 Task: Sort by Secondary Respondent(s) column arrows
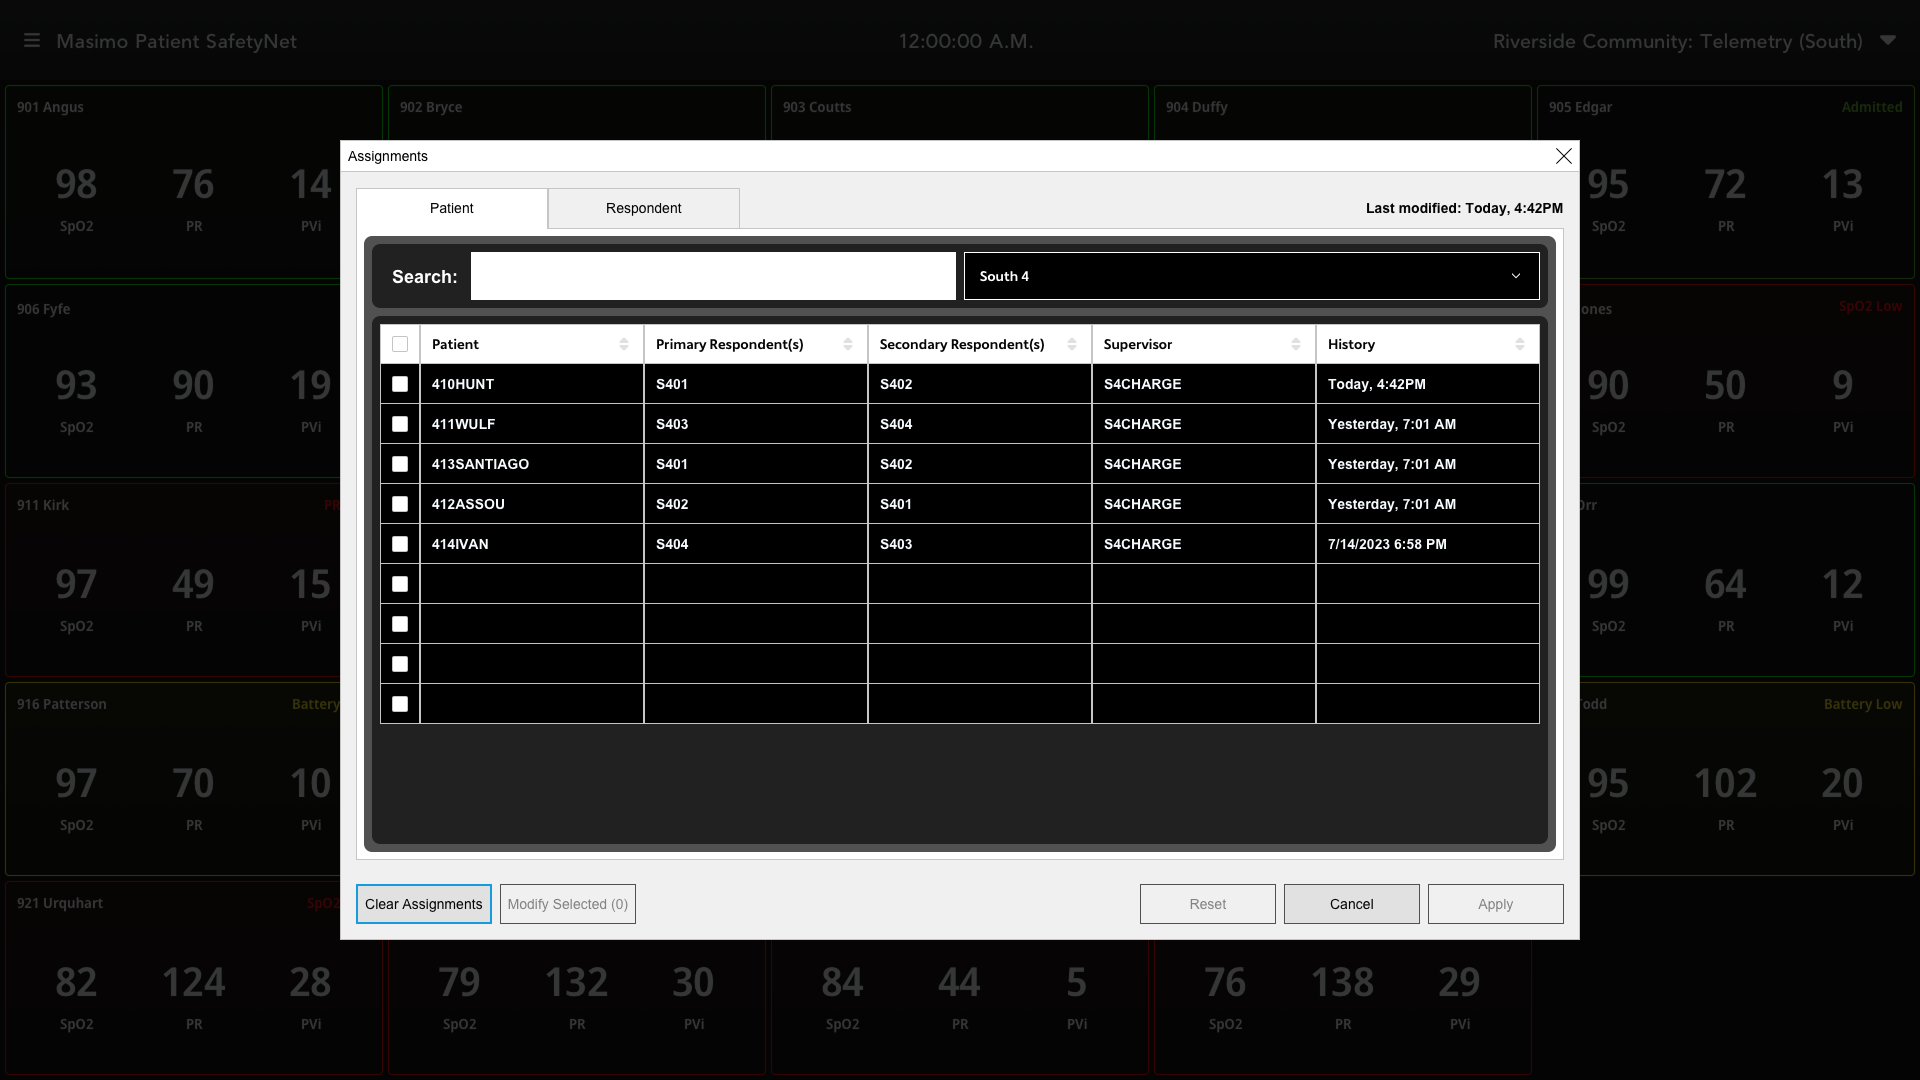coord(1072,344)
